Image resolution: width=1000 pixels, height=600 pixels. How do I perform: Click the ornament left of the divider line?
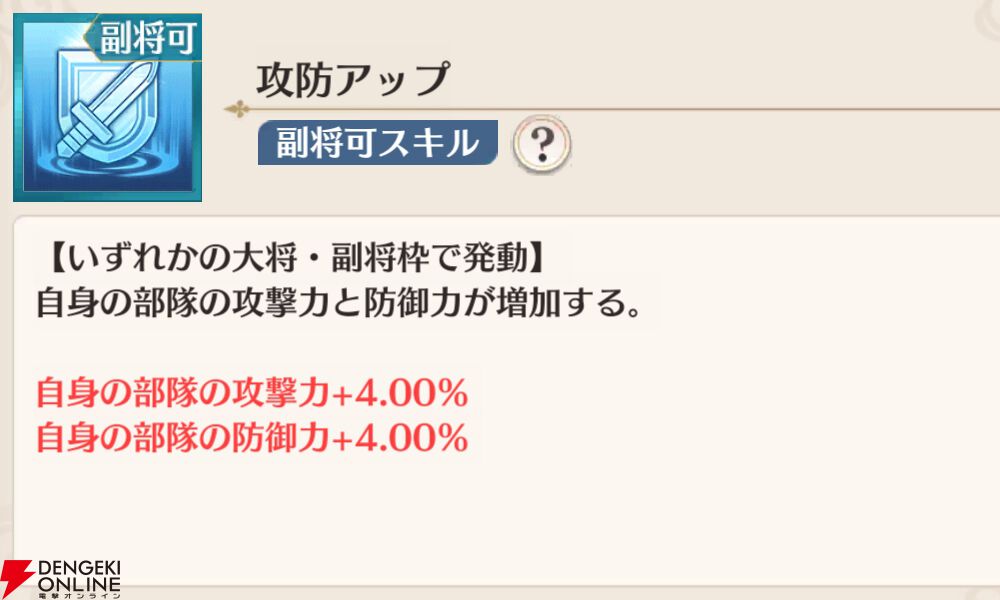point(237,108)
